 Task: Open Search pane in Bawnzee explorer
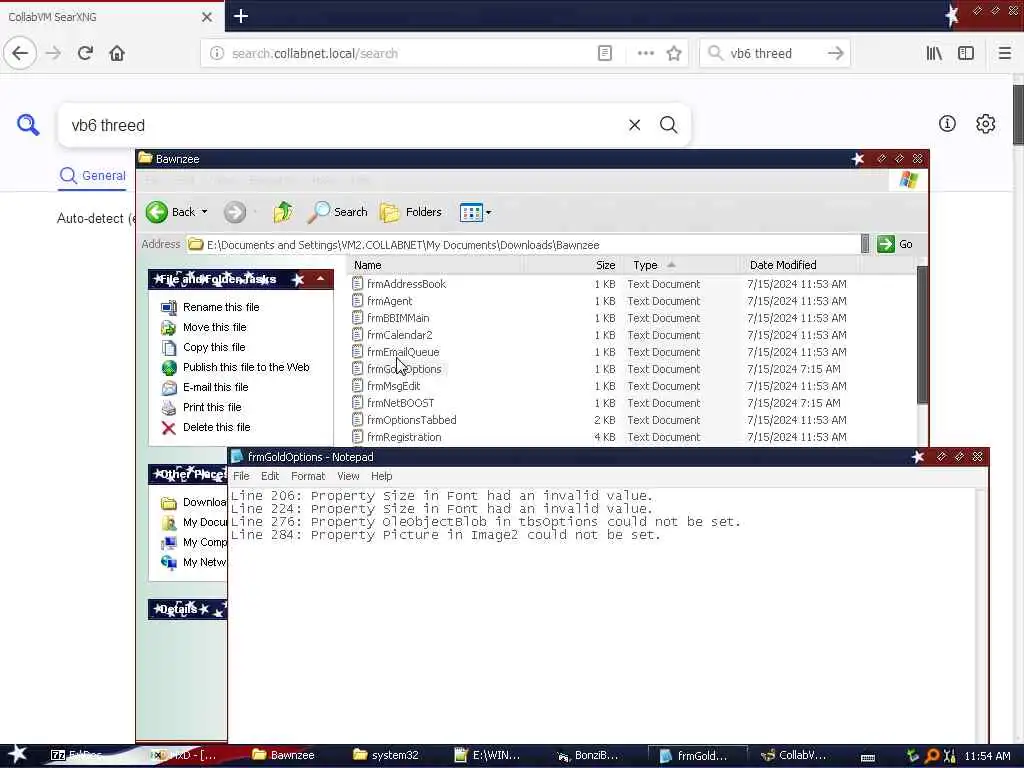[338, 212]
